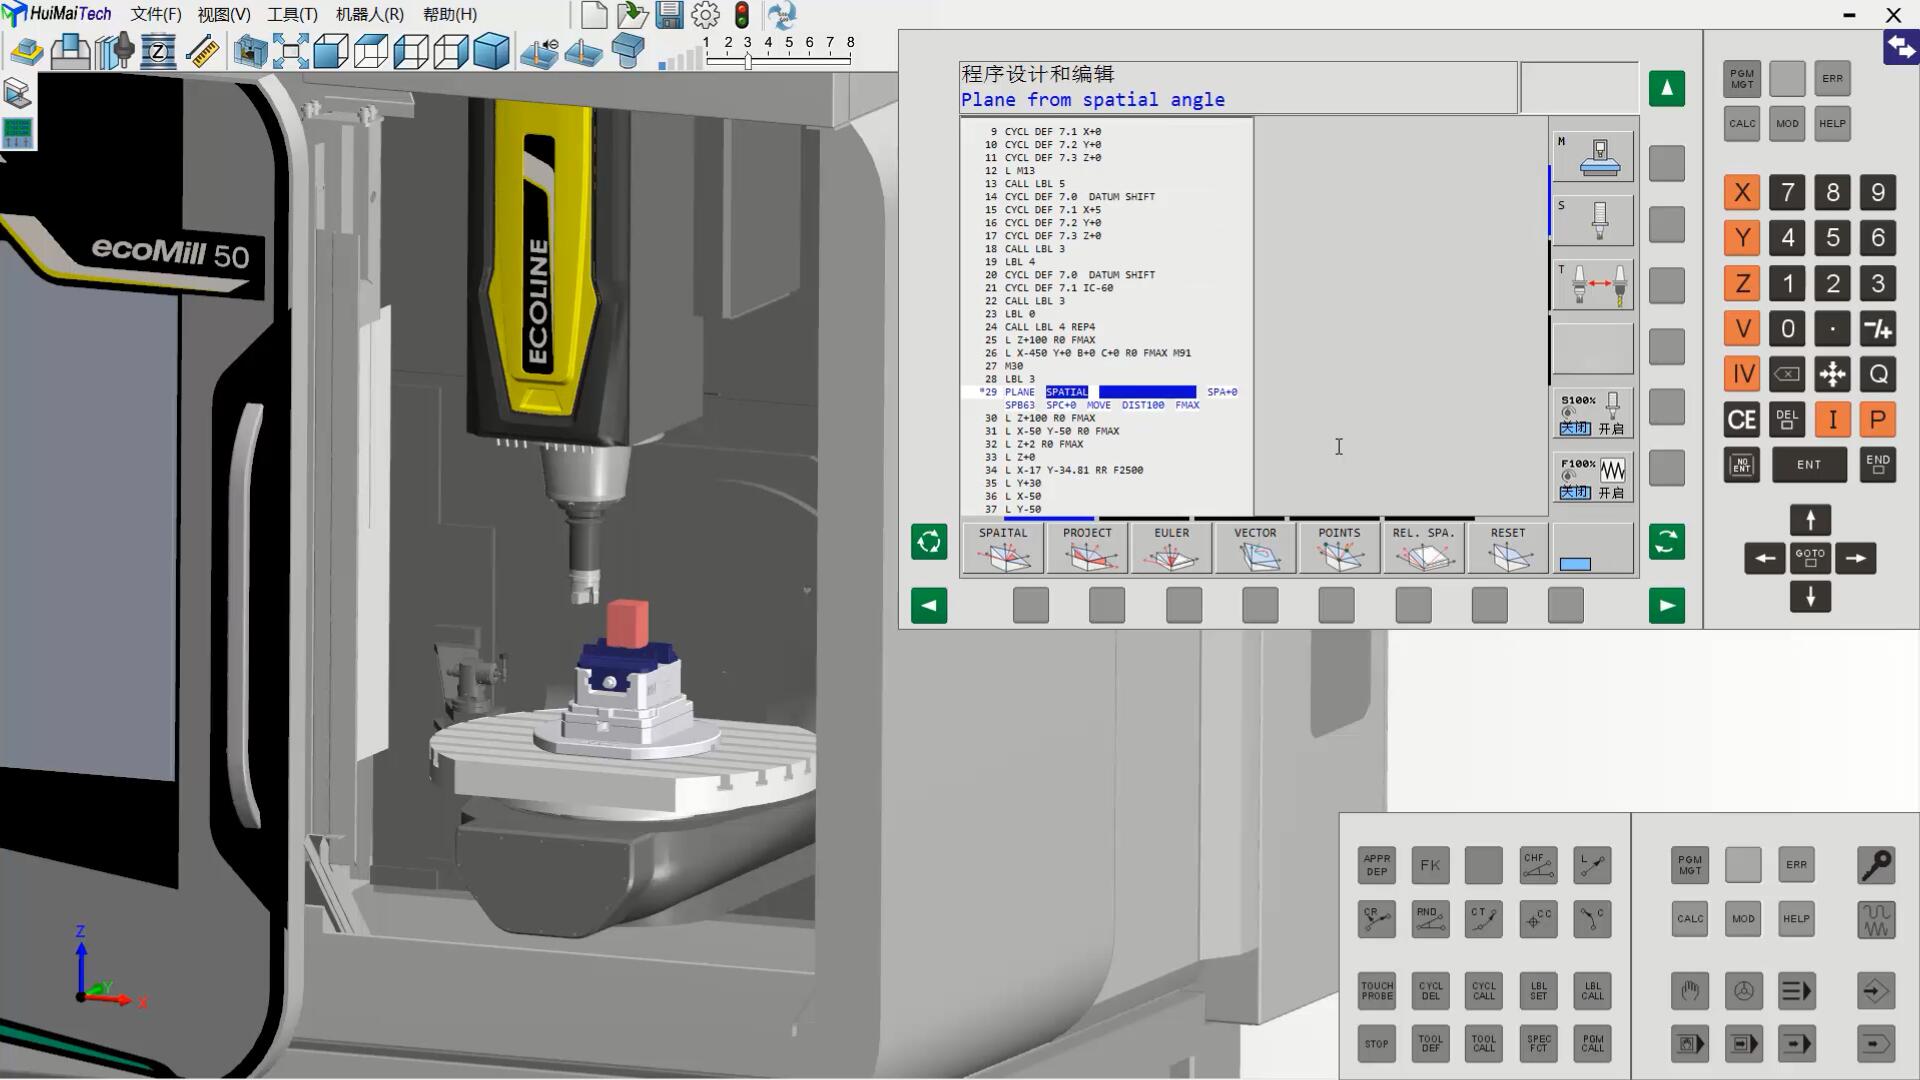Toggle the F100% feed override switch
This screenshot has height=1080, width=1920.
click(x=1593, y=478)
